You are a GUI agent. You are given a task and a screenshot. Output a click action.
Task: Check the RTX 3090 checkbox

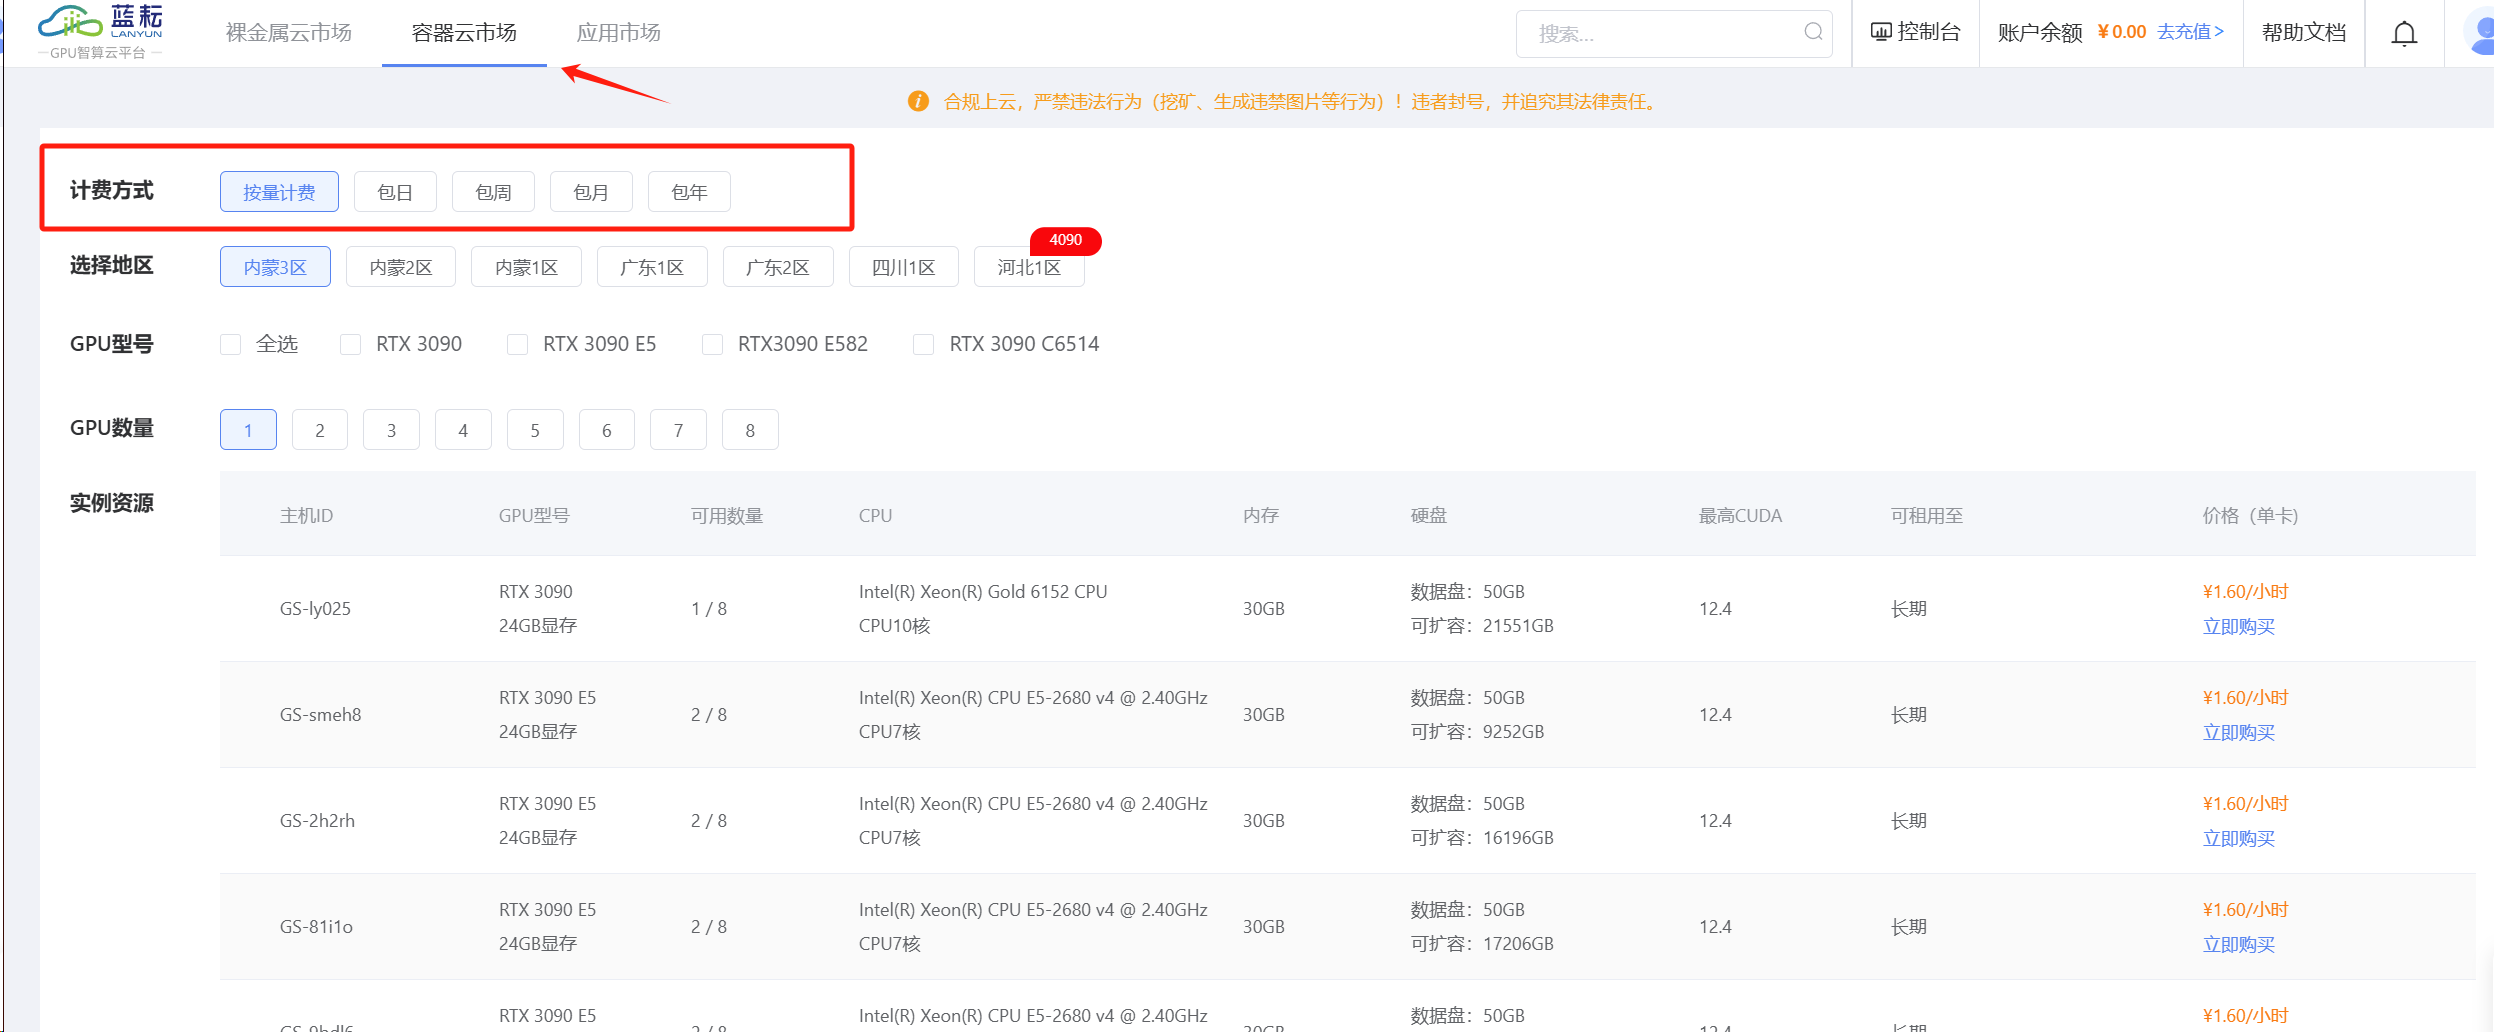[x=350, y=344]
